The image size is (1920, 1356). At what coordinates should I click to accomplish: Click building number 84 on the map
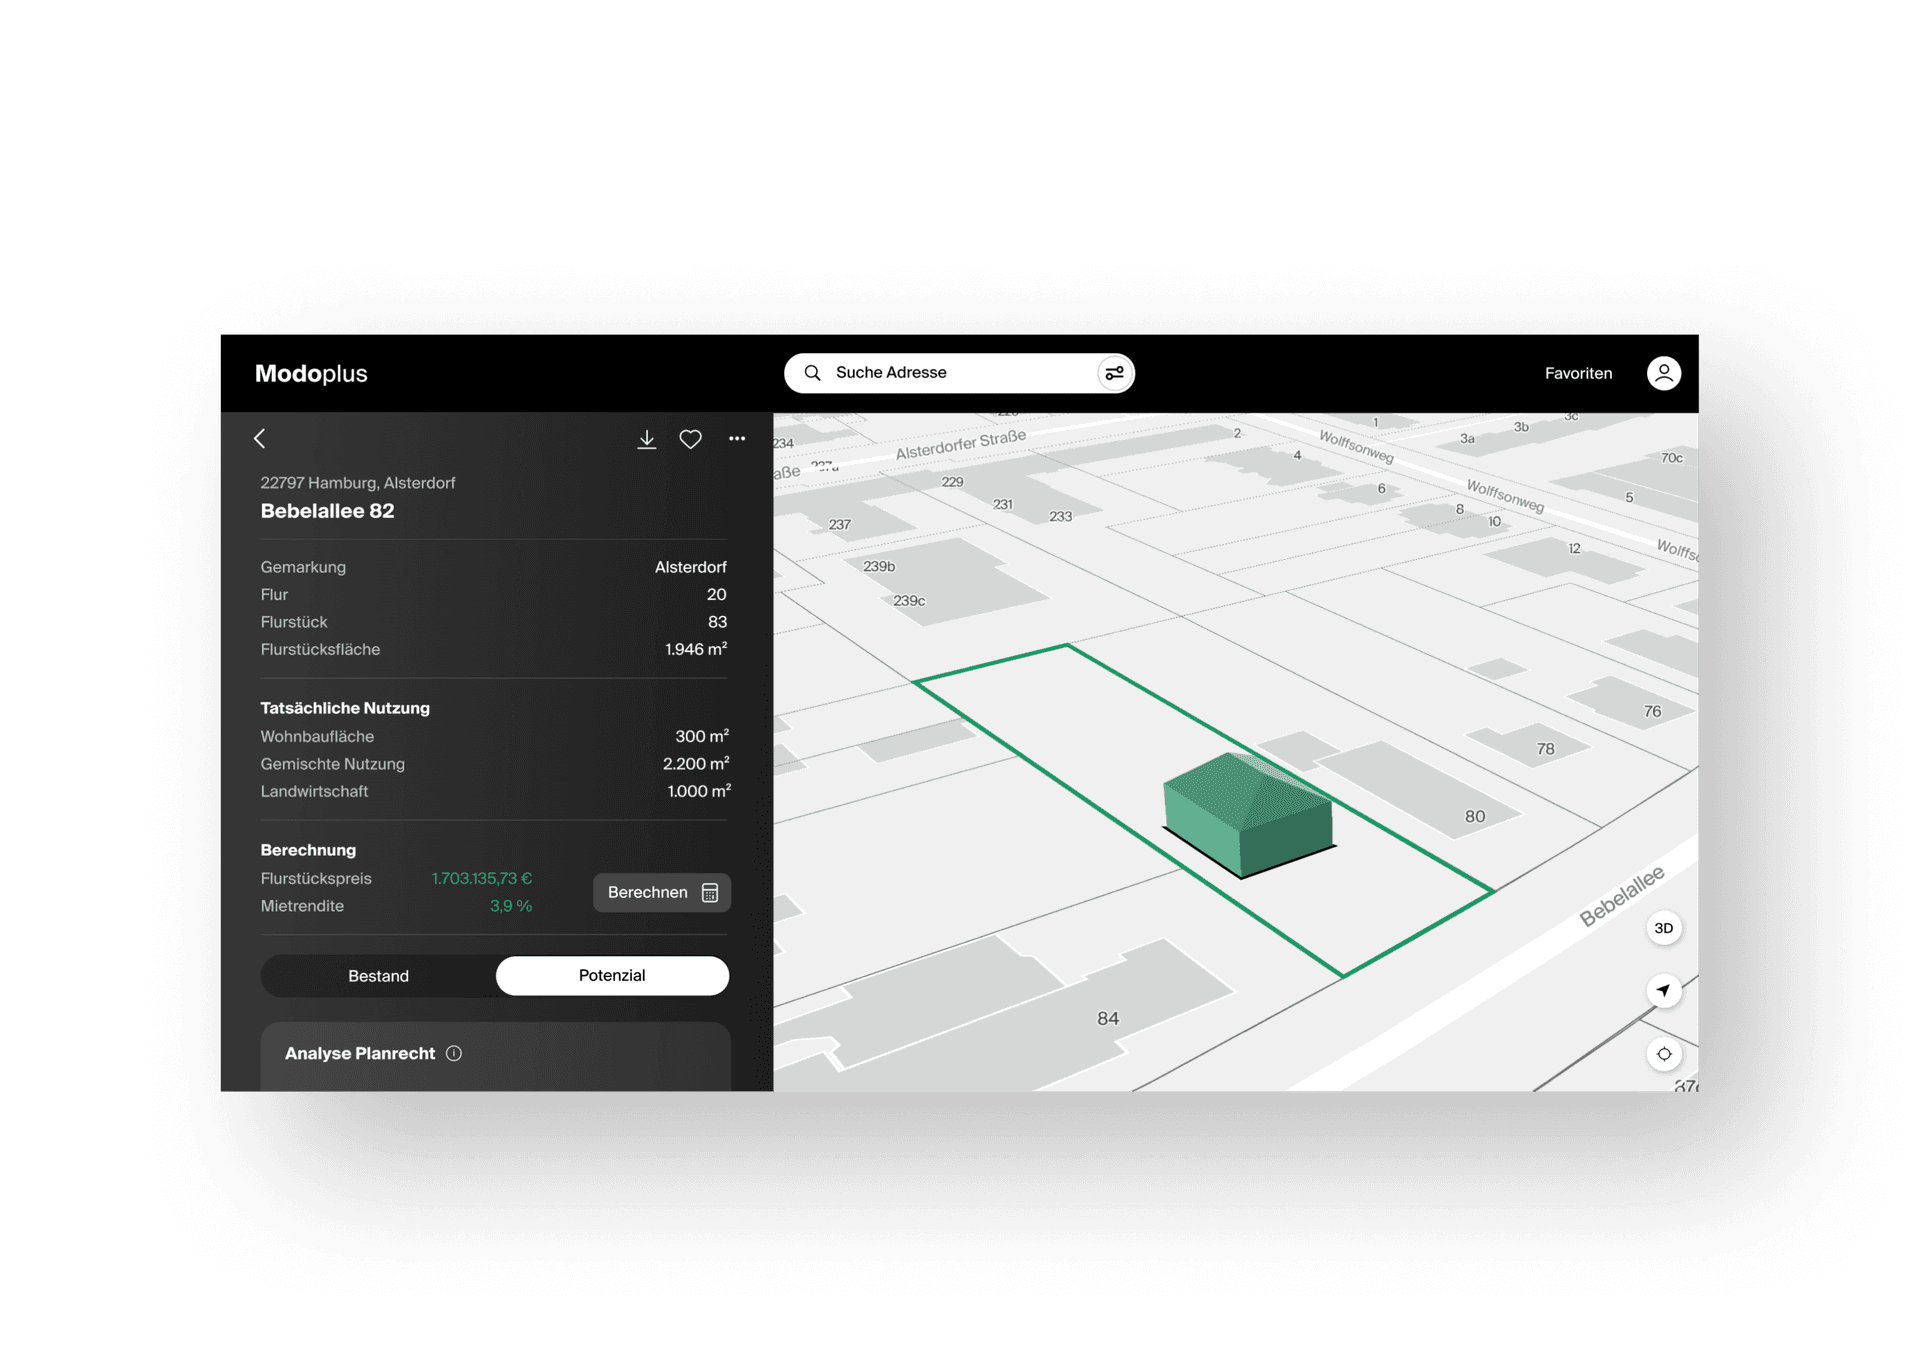tap(1107, 1018)
